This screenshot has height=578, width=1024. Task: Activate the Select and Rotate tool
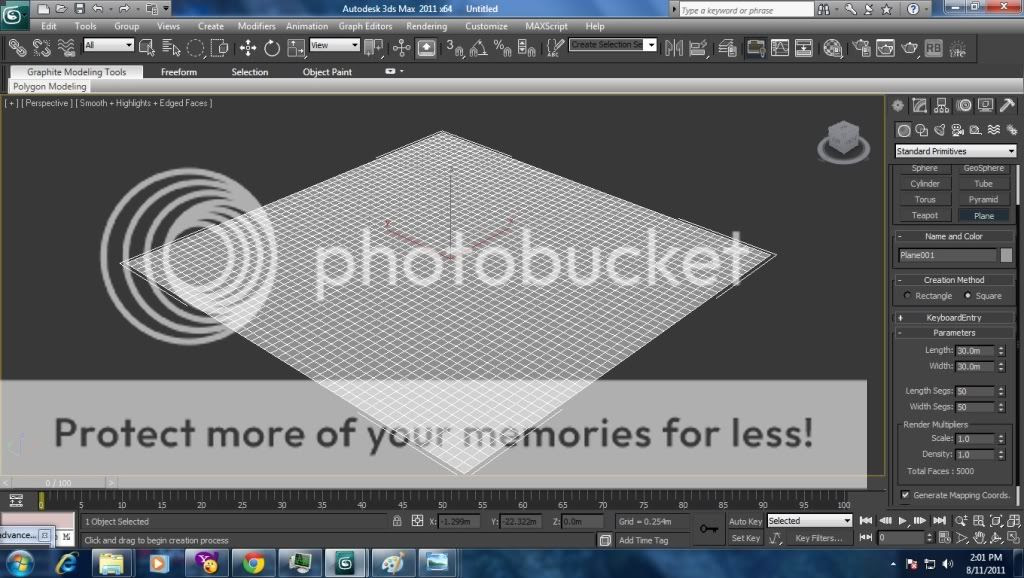[x=272, y=48]
